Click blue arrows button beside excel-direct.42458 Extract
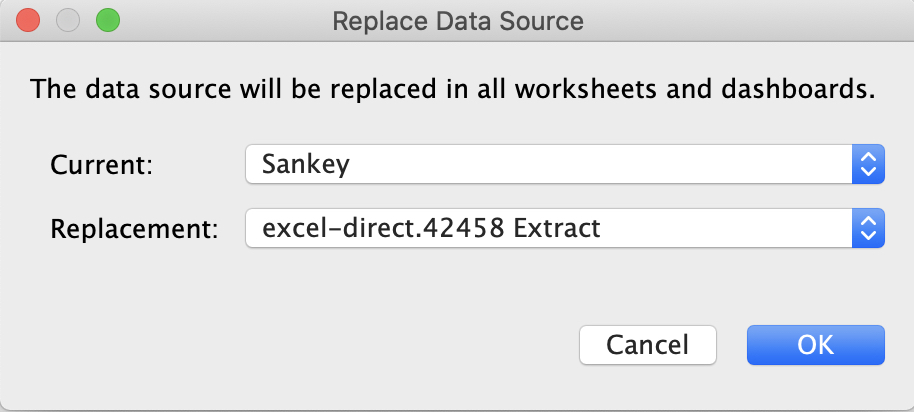This screenshot has width=914, height=412. 869,228
